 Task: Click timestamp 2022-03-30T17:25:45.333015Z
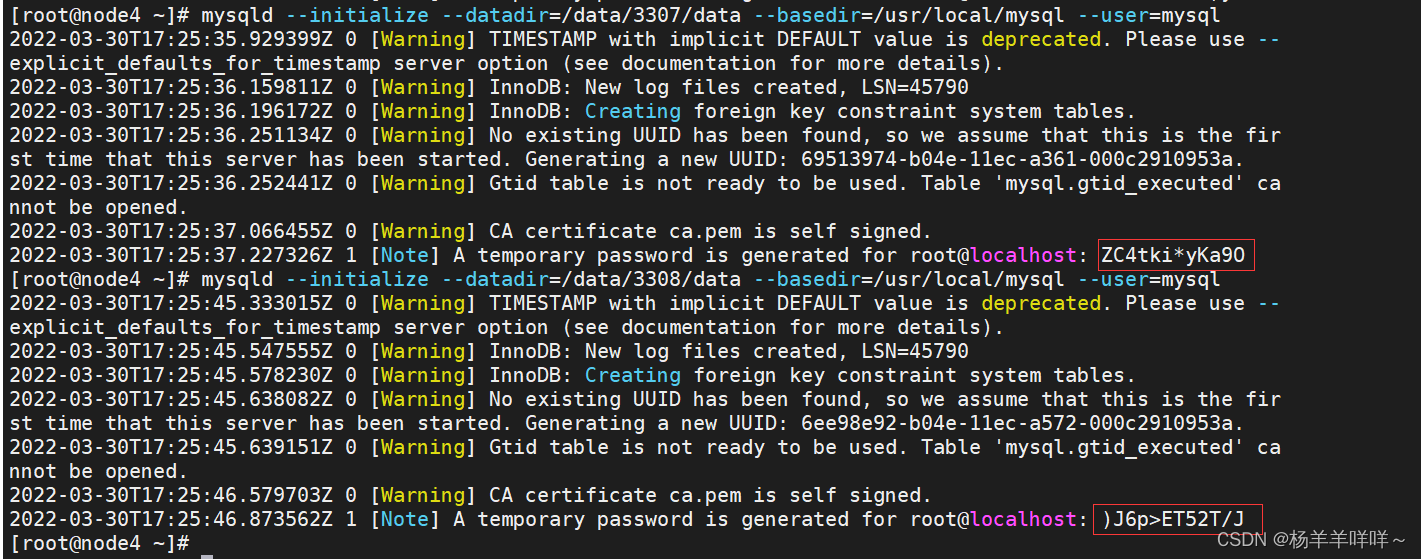(171, 304)
